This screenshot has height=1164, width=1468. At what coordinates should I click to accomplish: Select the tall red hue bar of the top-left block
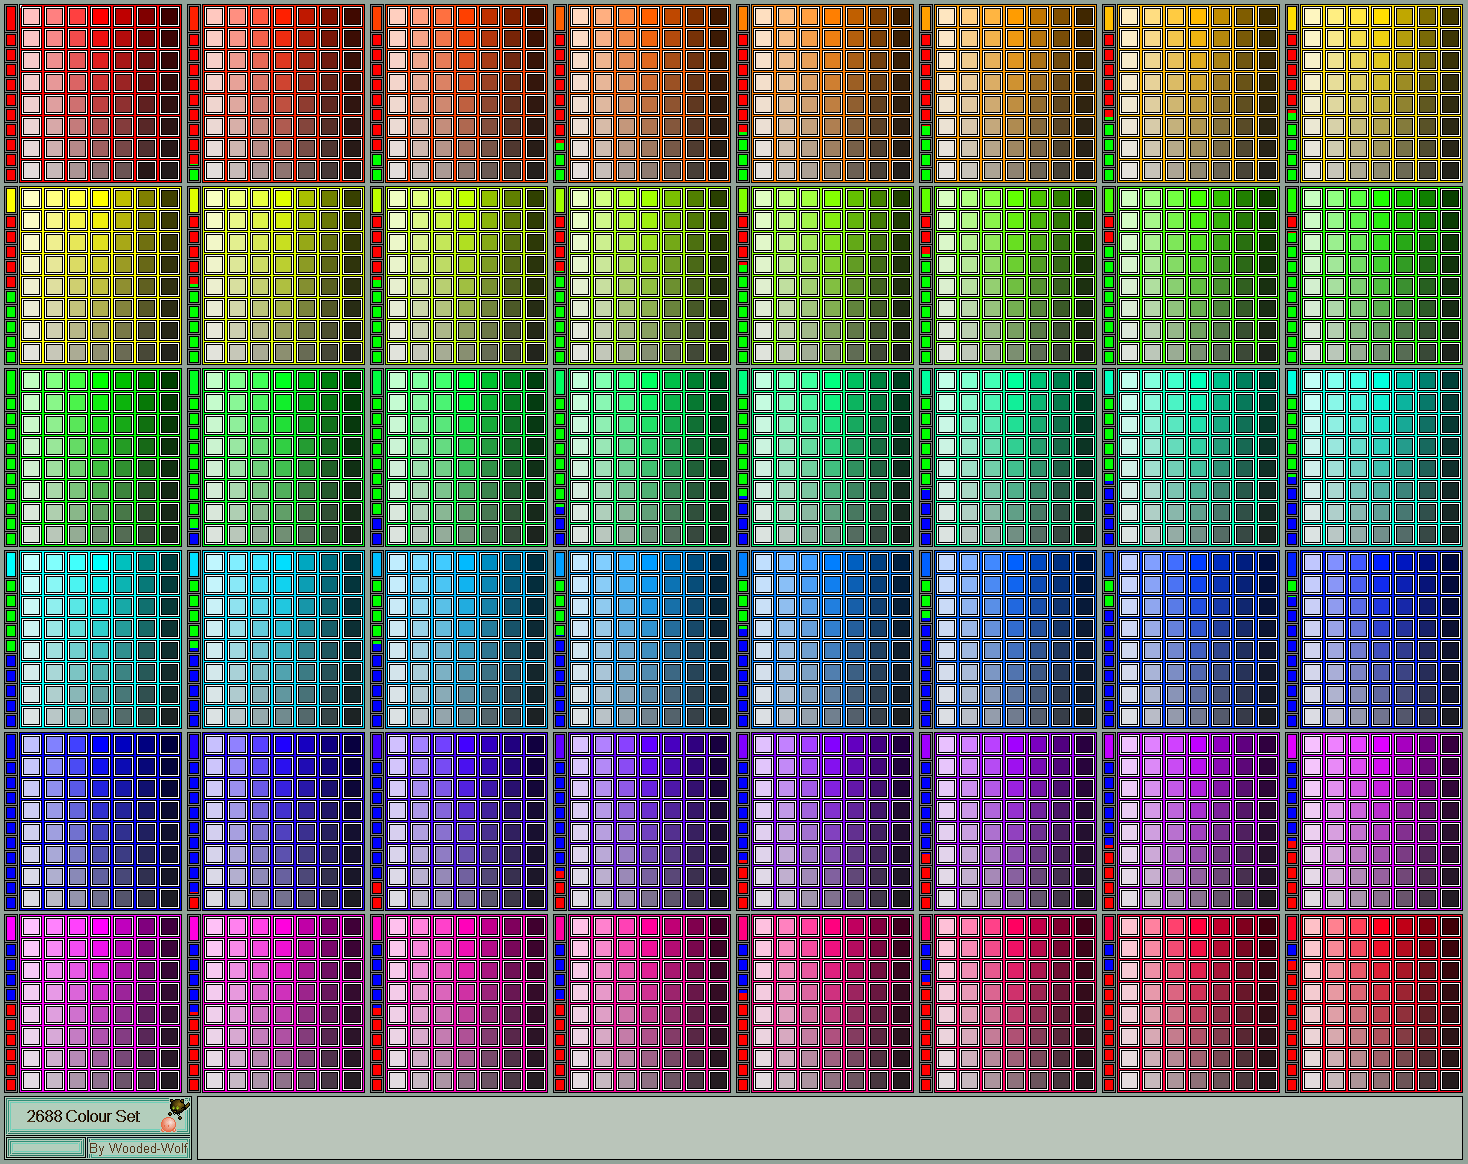point(11,20)
